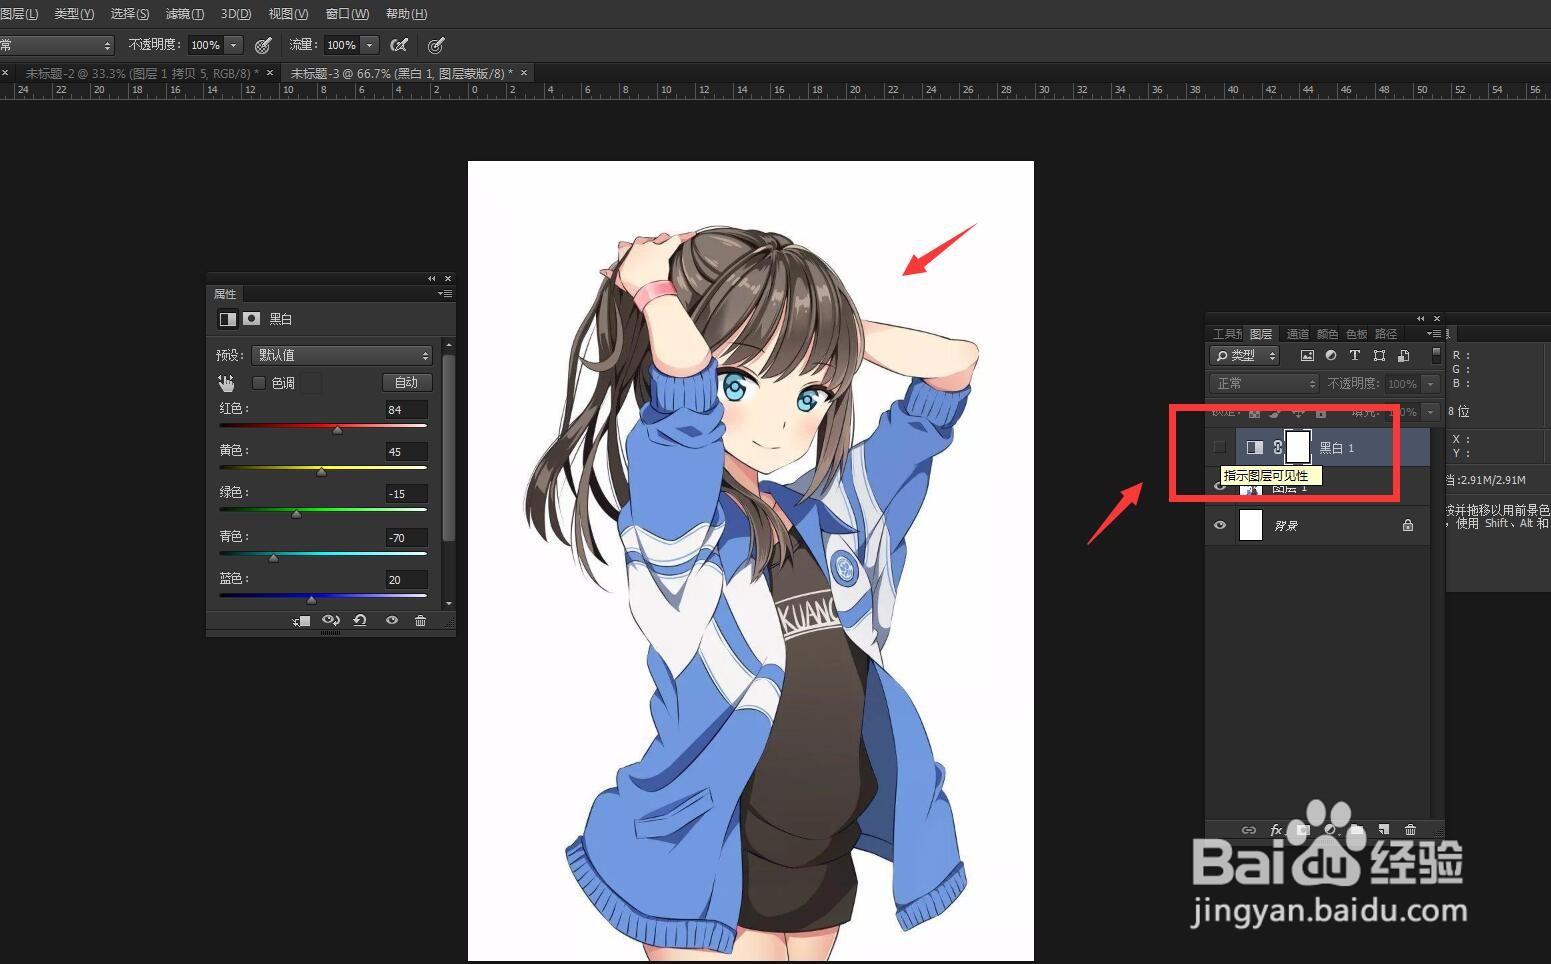Delete layer with Layers panel trash icon
This screenshot has width=1551, height=964.
point(1410,830)
